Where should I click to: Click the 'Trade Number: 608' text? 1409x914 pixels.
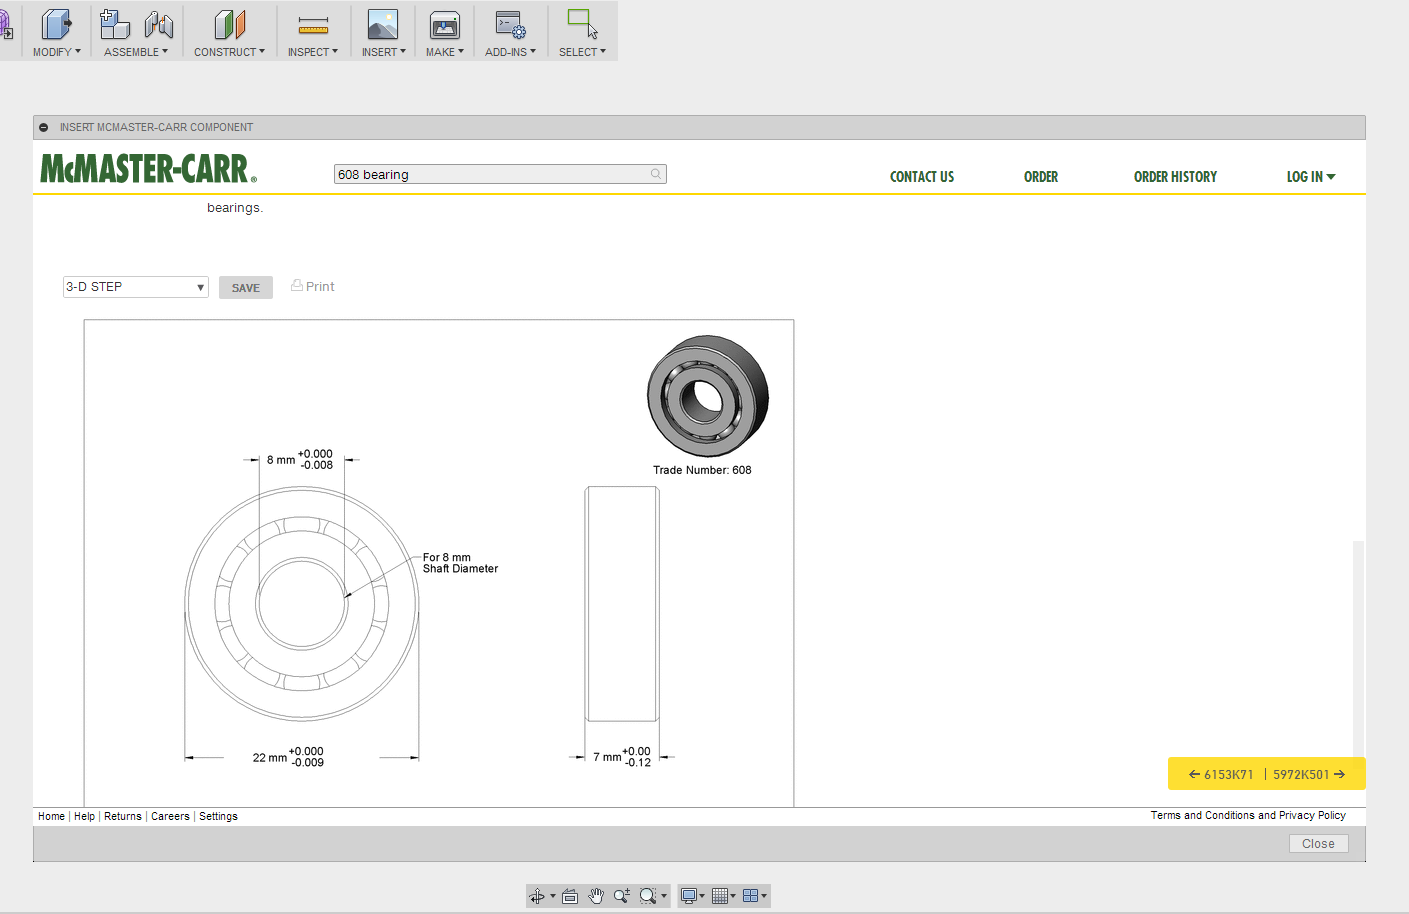pos(702,470)
